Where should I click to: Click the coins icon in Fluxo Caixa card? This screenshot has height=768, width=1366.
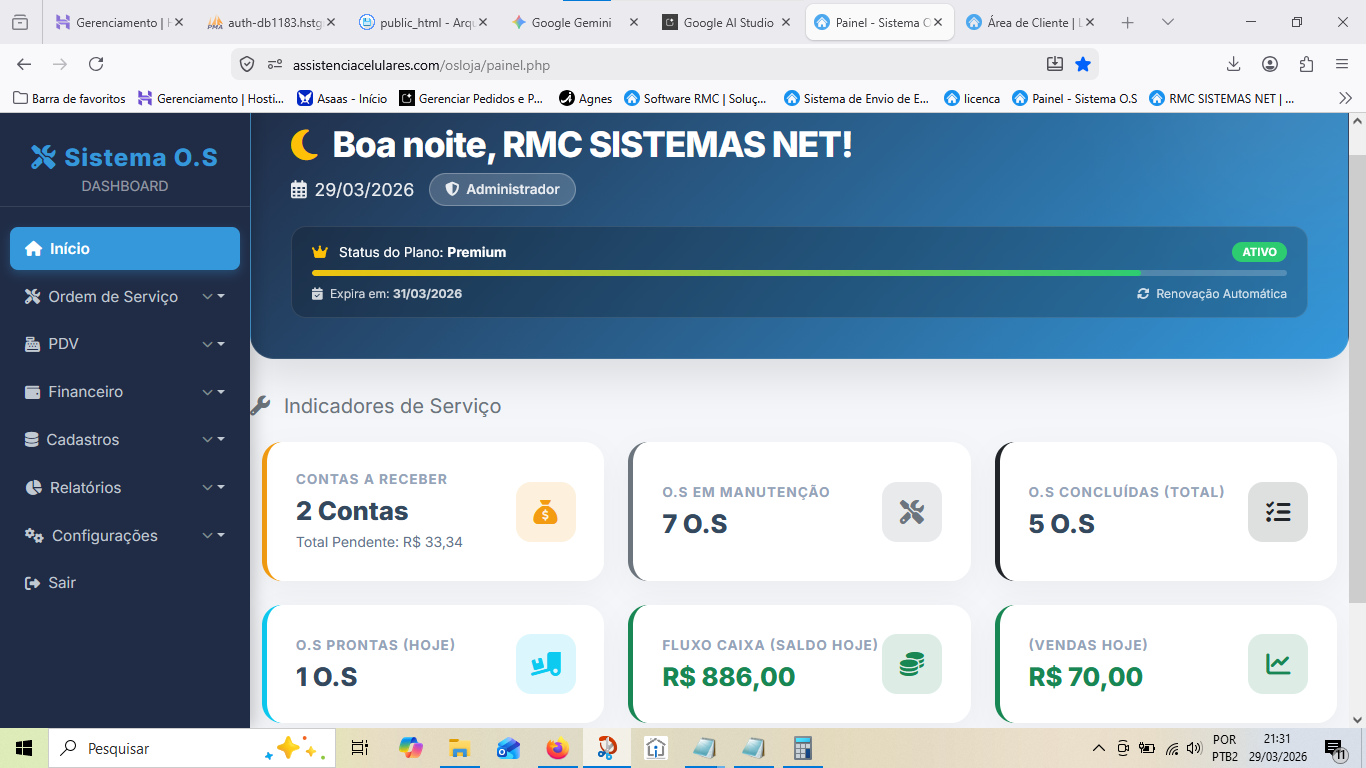[911, 664]
